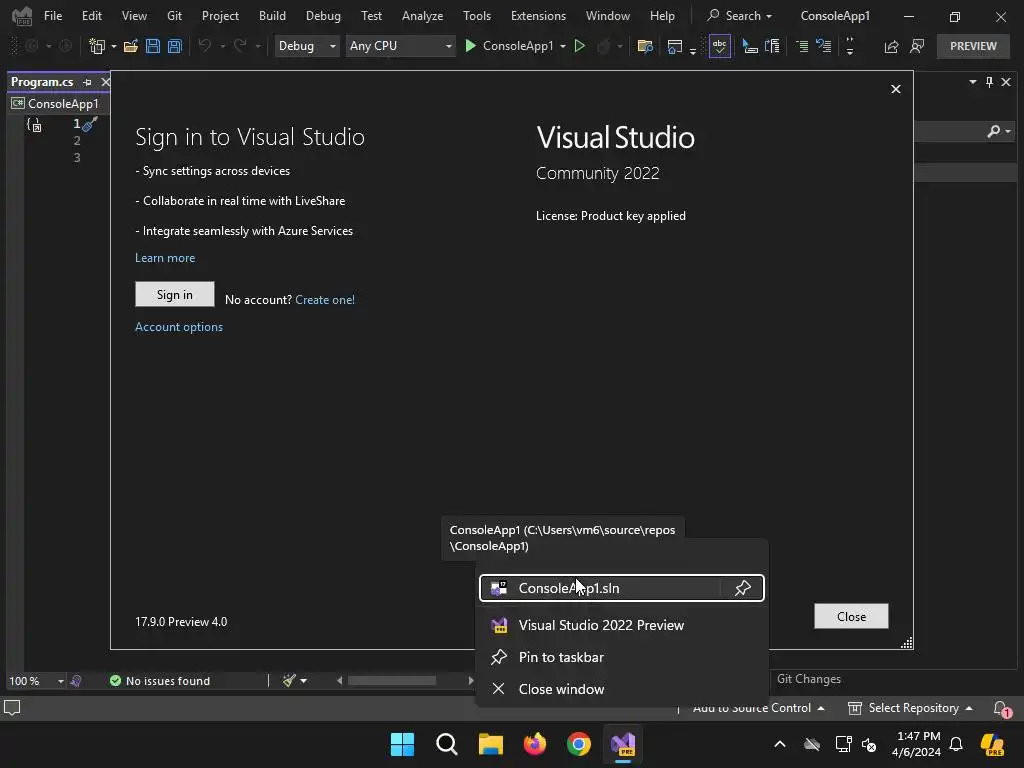Click the Save All toolbar icon
Screen dimensions: 1024x768
click(175, 46)
